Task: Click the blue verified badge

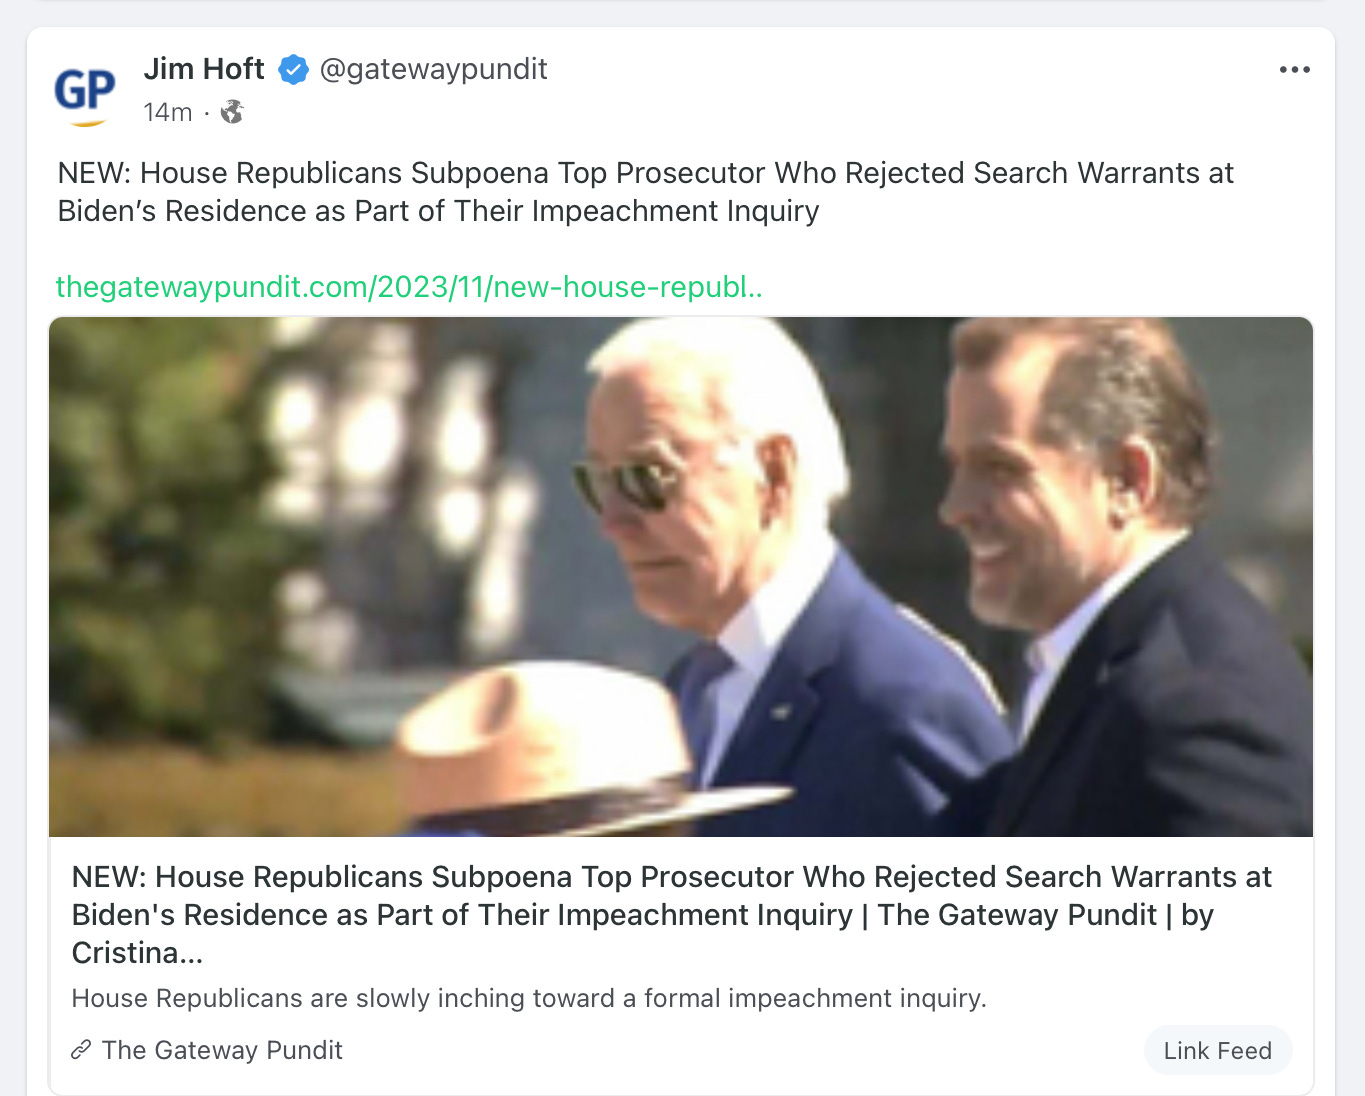Action: click(x=293, y=70)
